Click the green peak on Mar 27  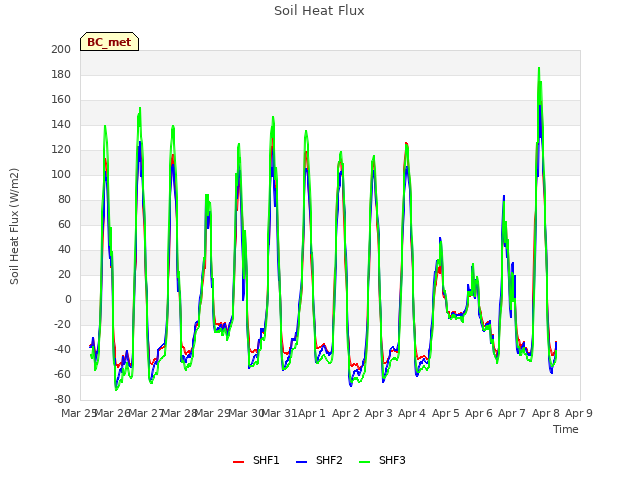click(x=140, y=109)
